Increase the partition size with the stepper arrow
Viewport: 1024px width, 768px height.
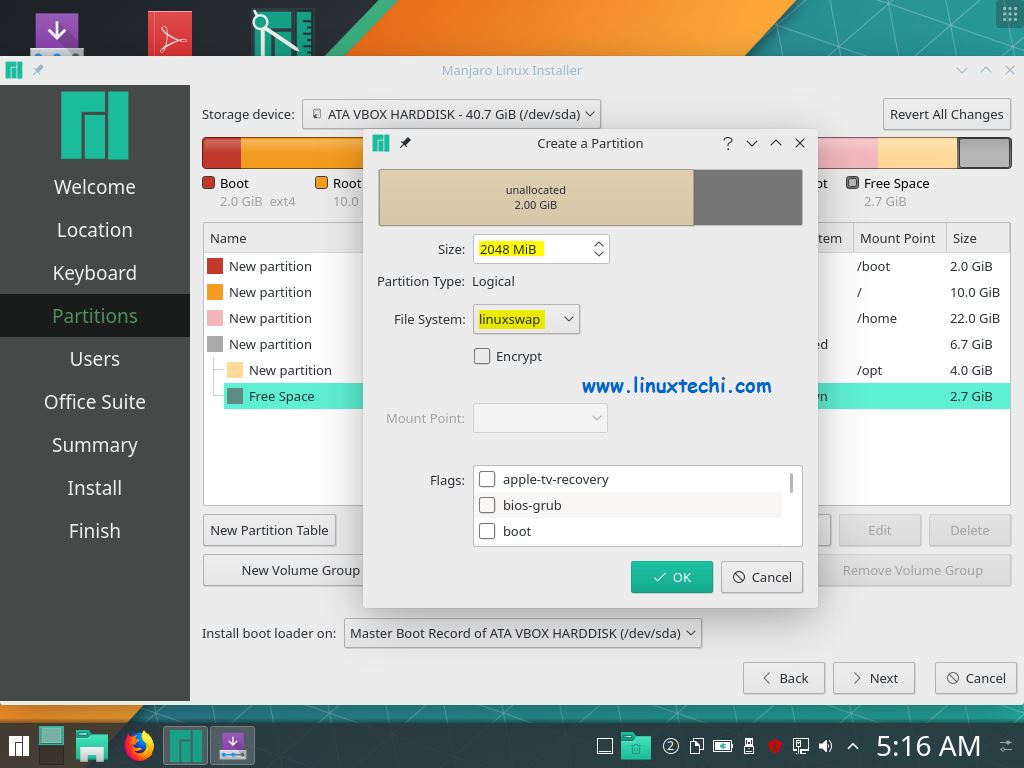click(598, 243)
